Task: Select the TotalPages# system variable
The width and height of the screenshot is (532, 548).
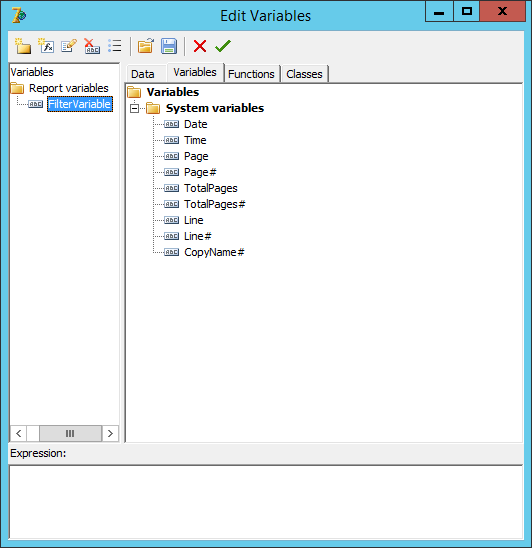Action: (215, 204)
